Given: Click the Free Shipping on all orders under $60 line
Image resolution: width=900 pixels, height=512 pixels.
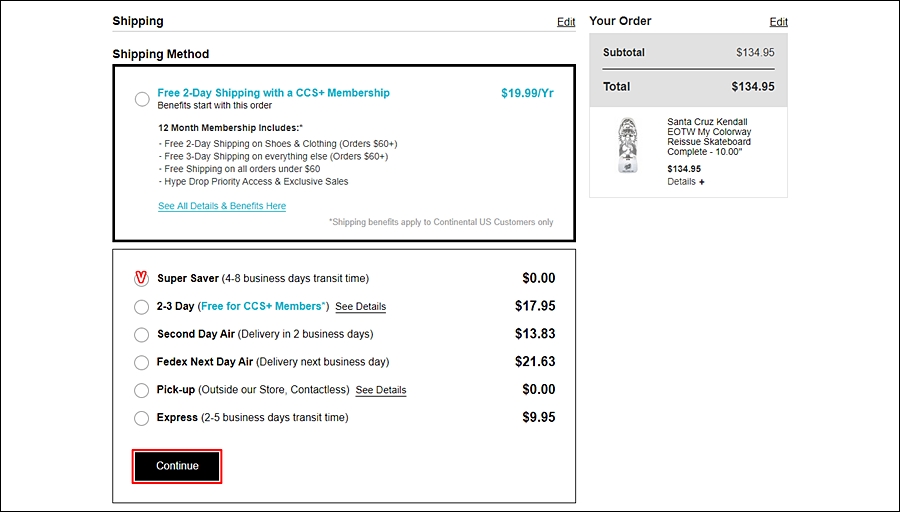Looking at the screenshot, I should 239,169.
